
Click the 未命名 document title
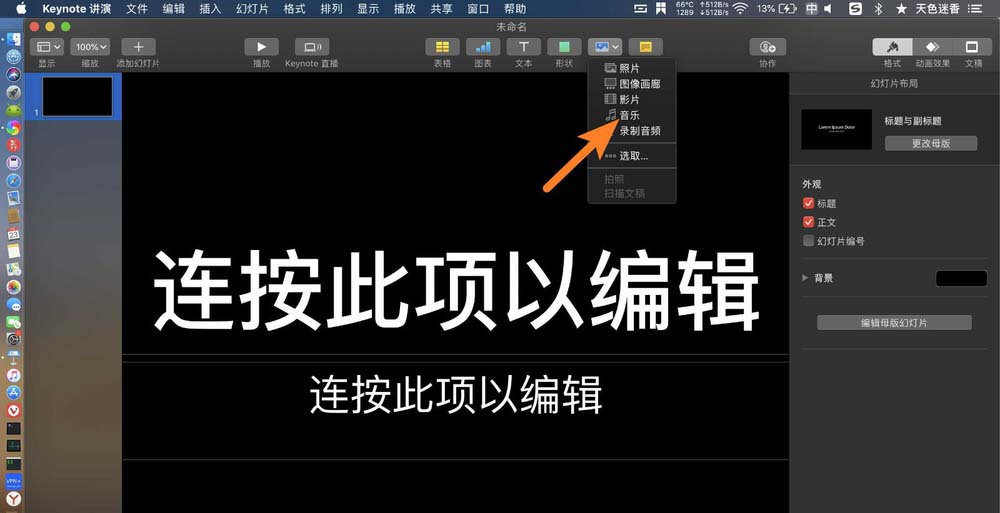click(511, 27)
